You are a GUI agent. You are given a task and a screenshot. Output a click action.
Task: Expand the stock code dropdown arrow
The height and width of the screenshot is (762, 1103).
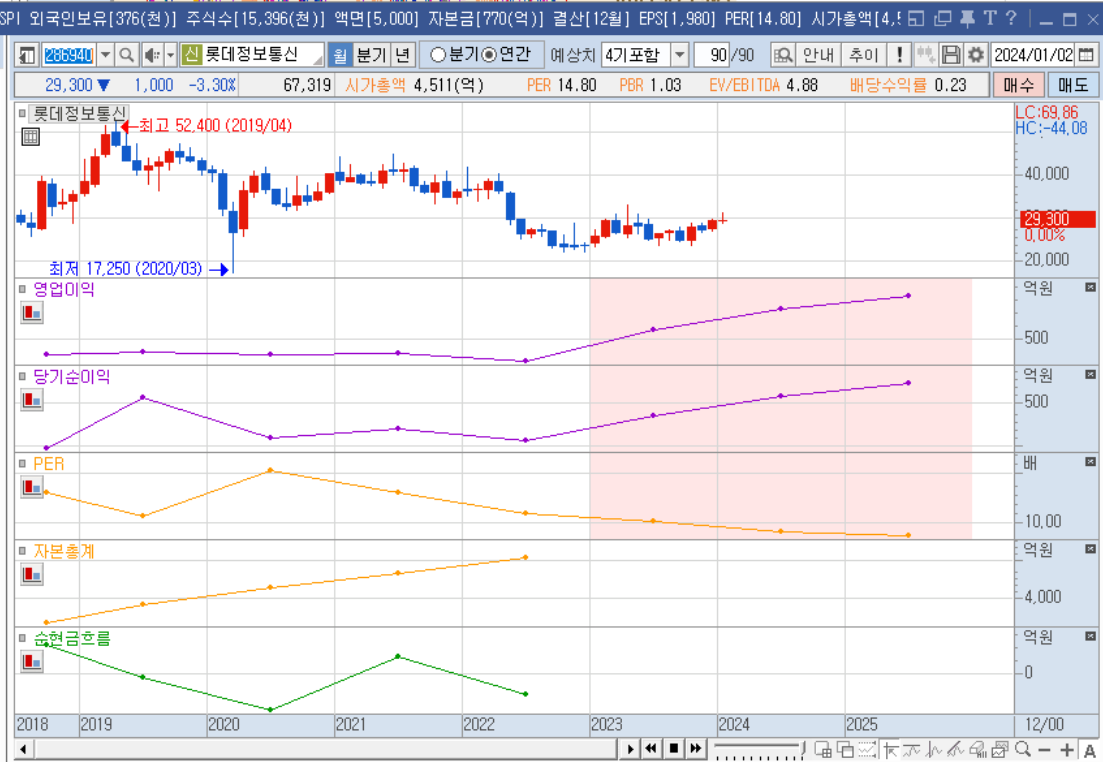105,55
